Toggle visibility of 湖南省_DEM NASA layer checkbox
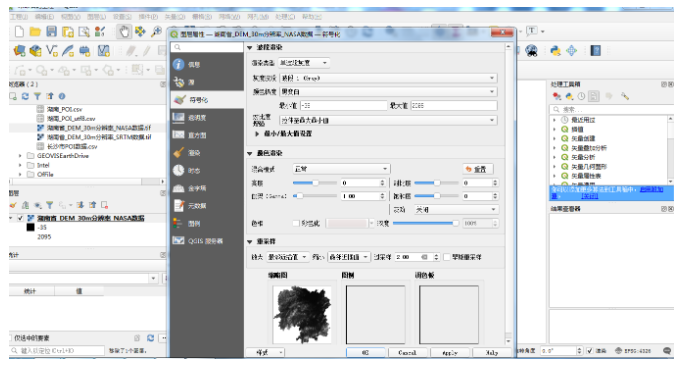Viewport: 680px width, 368px height. click(x=20, y=218)
